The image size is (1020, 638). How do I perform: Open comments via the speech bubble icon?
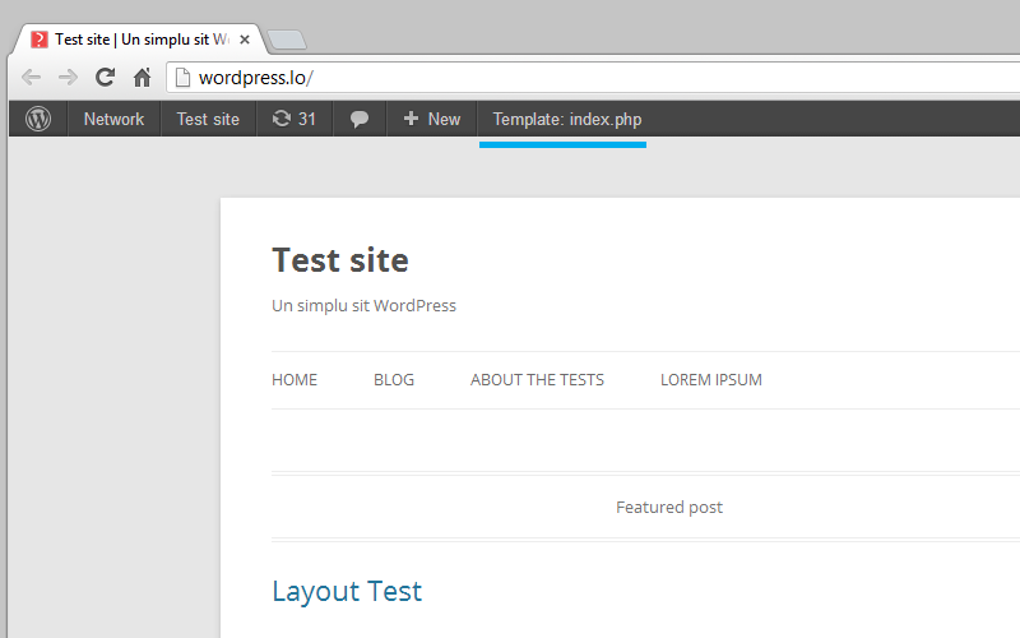[x=359, y=119]
